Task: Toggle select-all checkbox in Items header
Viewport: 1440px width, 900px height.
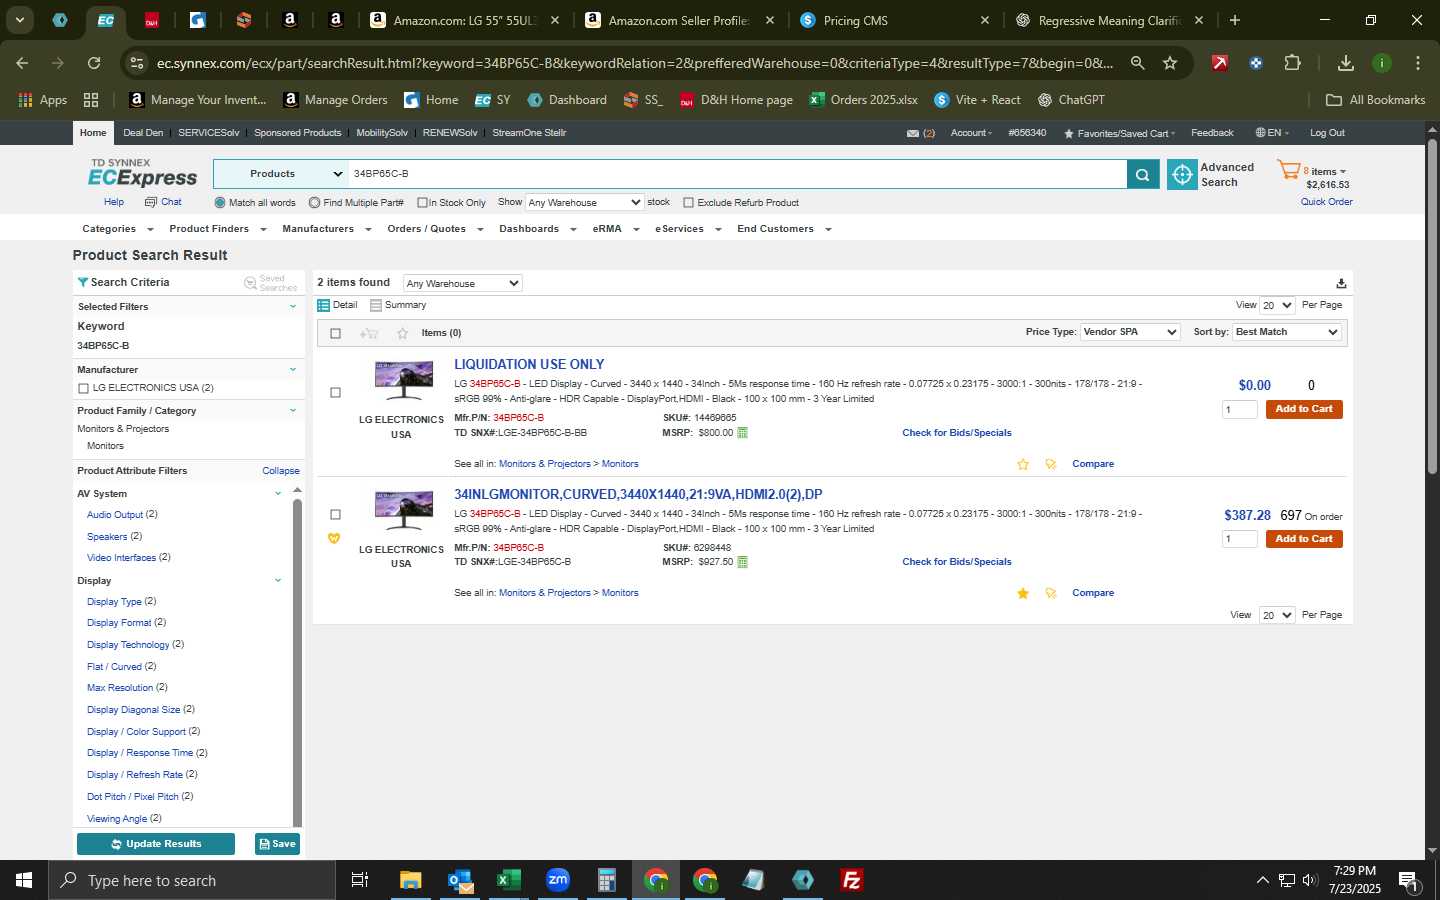Action: click(335, 333)
